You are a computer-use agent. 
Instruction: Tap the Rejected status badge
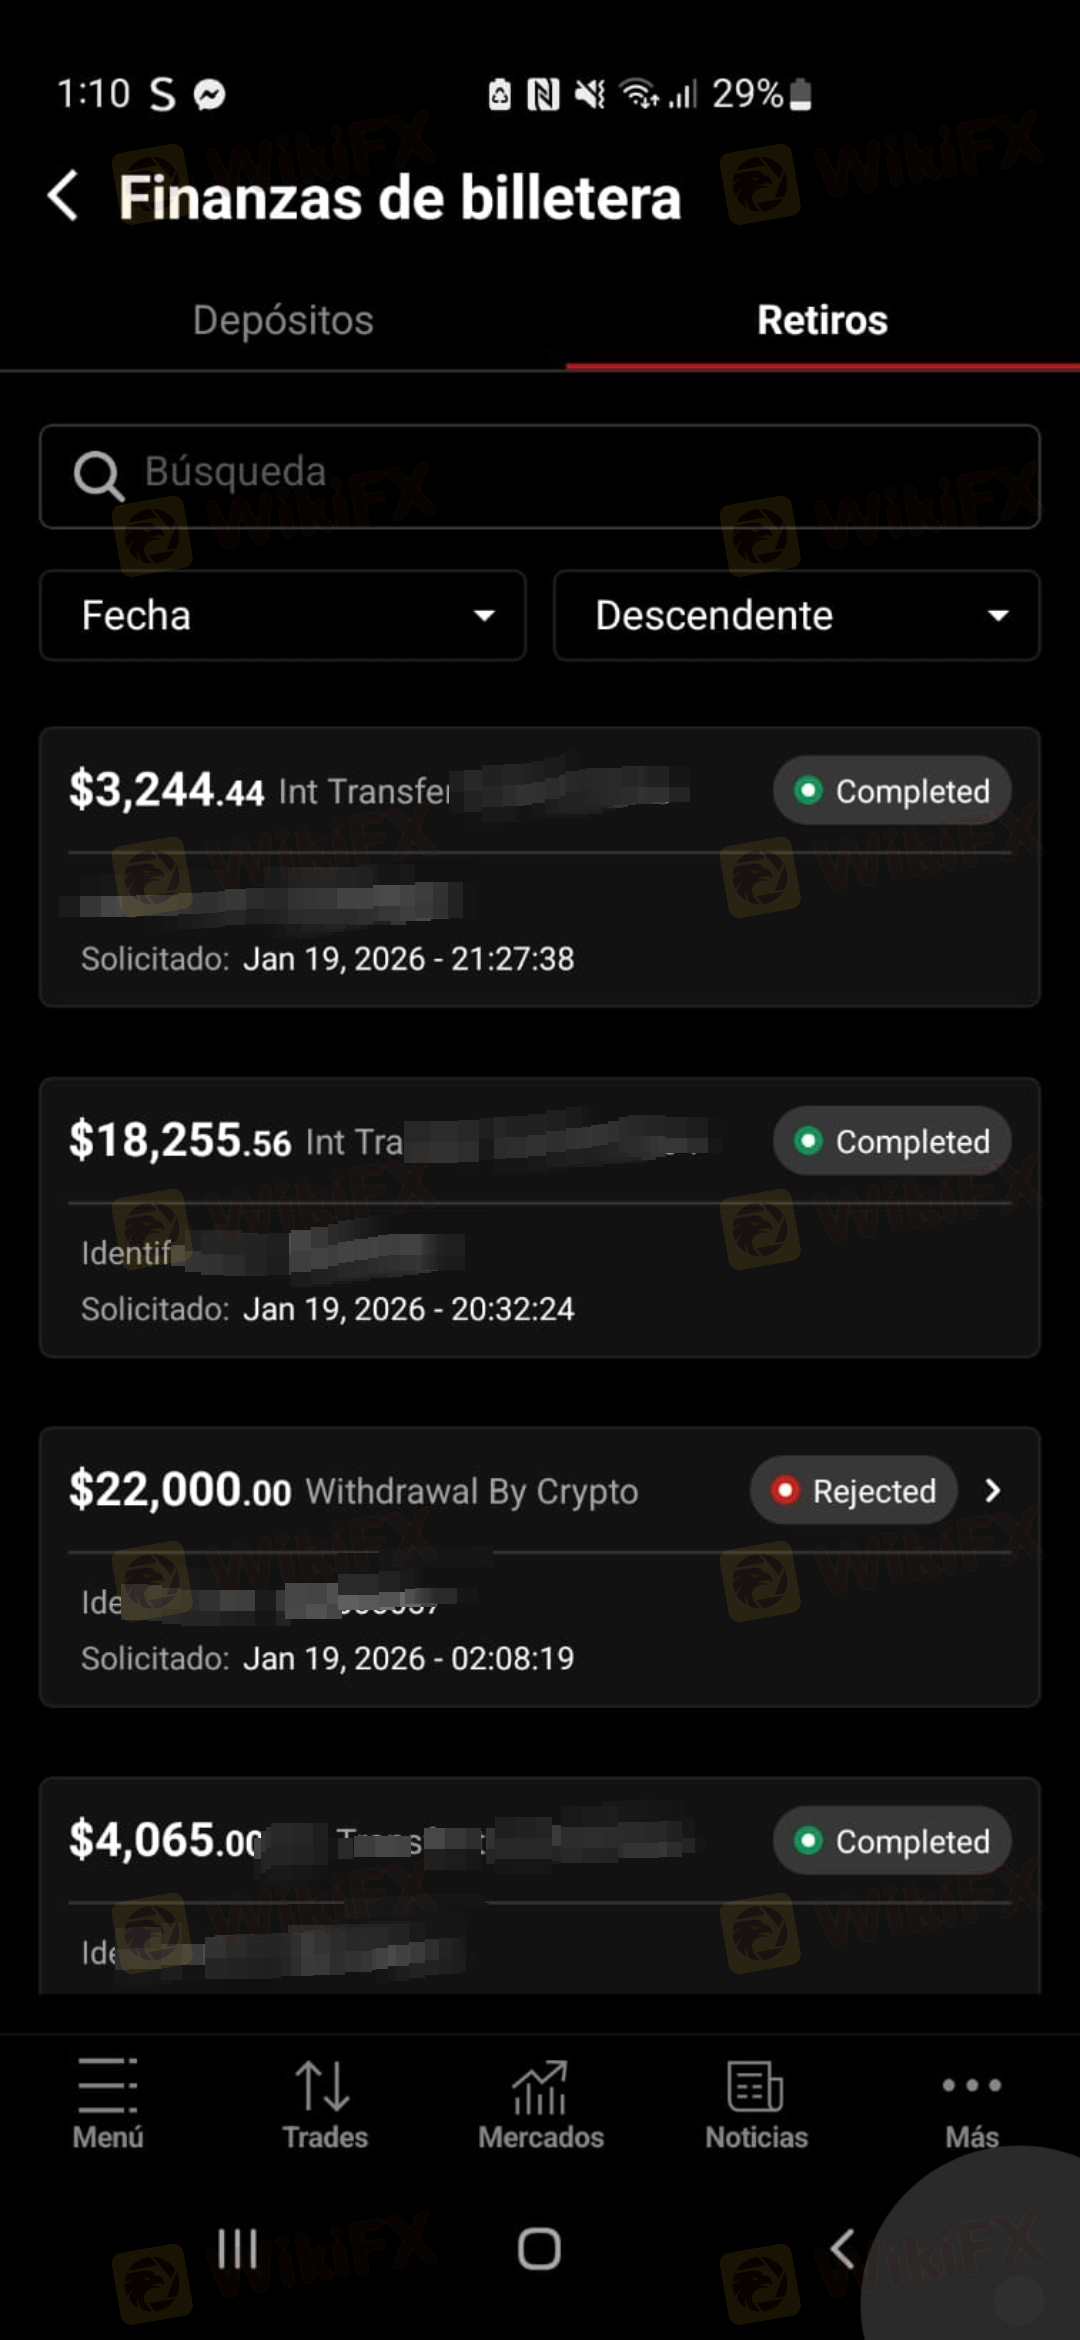pyautogui.click(x=854, y=1491)
